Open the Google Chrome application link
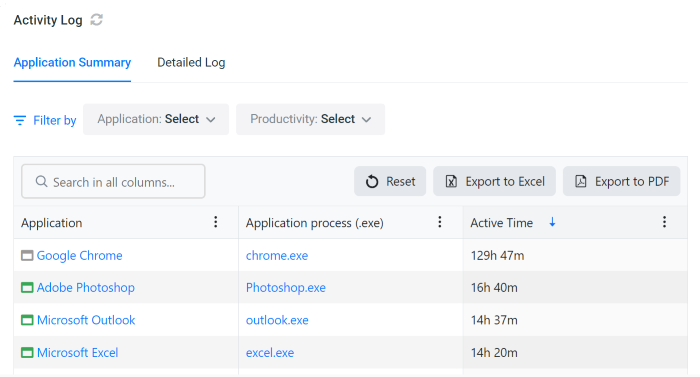Screen dimensions: 700x377 (x=79, y=256)
